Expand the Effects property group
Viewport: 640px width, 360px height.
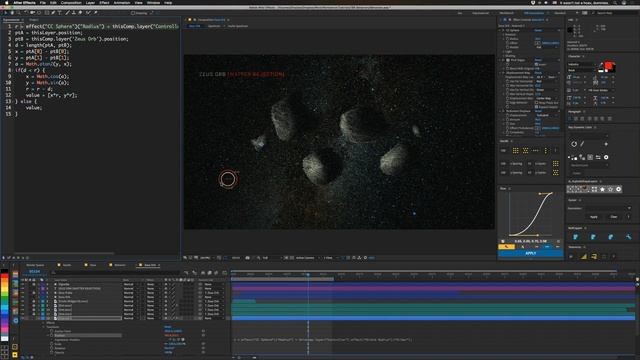[44, 322]
